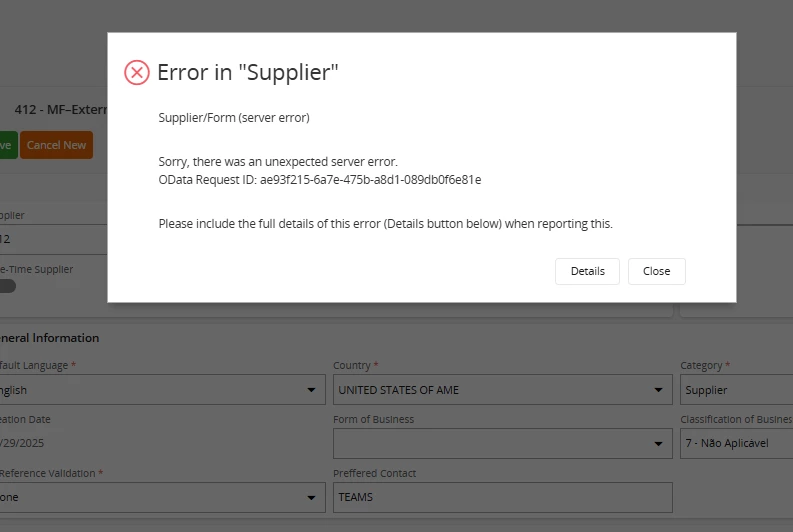This screenshot has height=532, width=793.
Task: Open the Country dropdown
Action: [x=503, y=390]
